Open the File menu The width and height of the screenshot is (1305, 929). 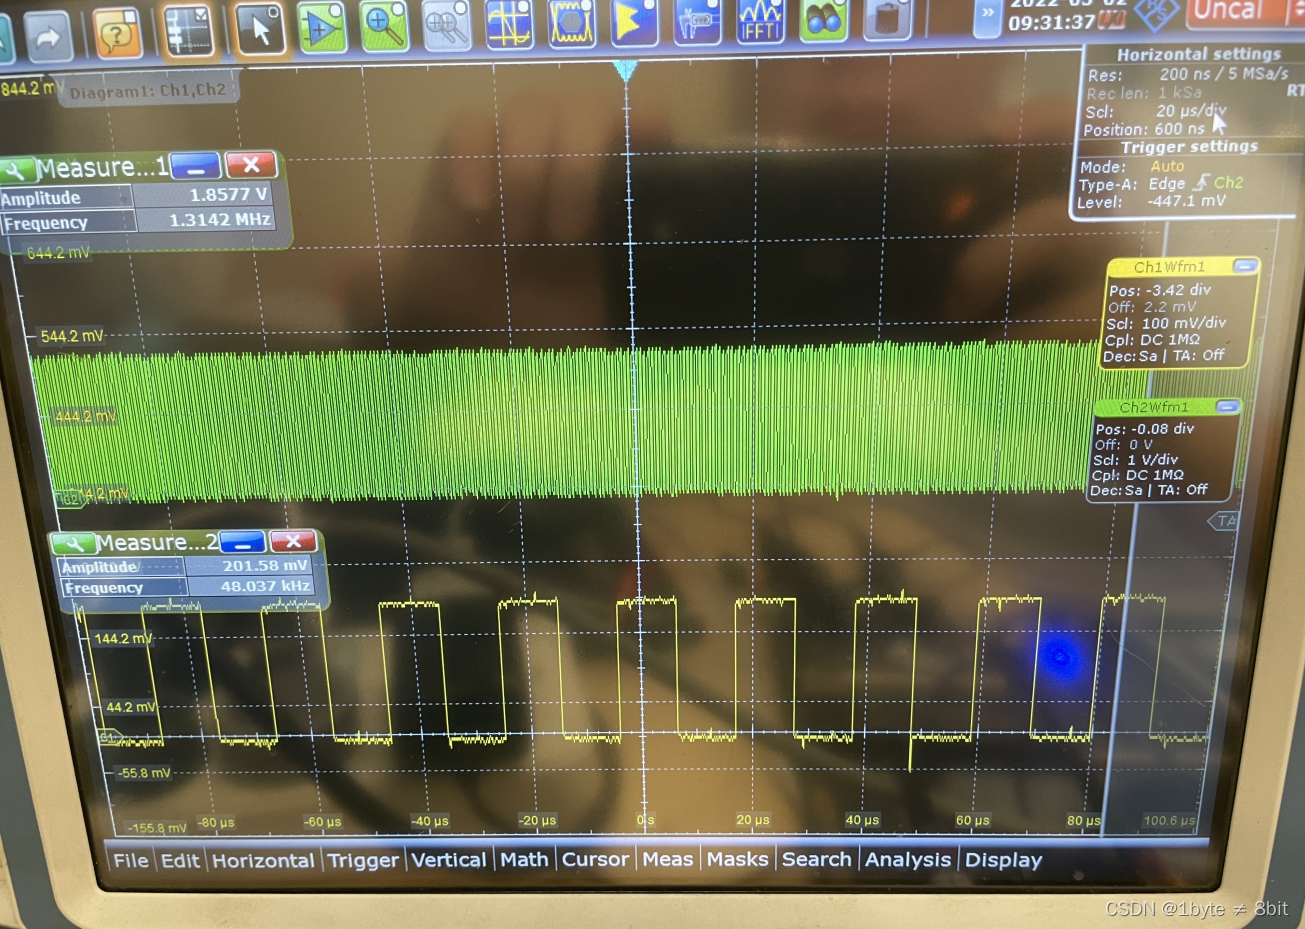click(131, 860)
